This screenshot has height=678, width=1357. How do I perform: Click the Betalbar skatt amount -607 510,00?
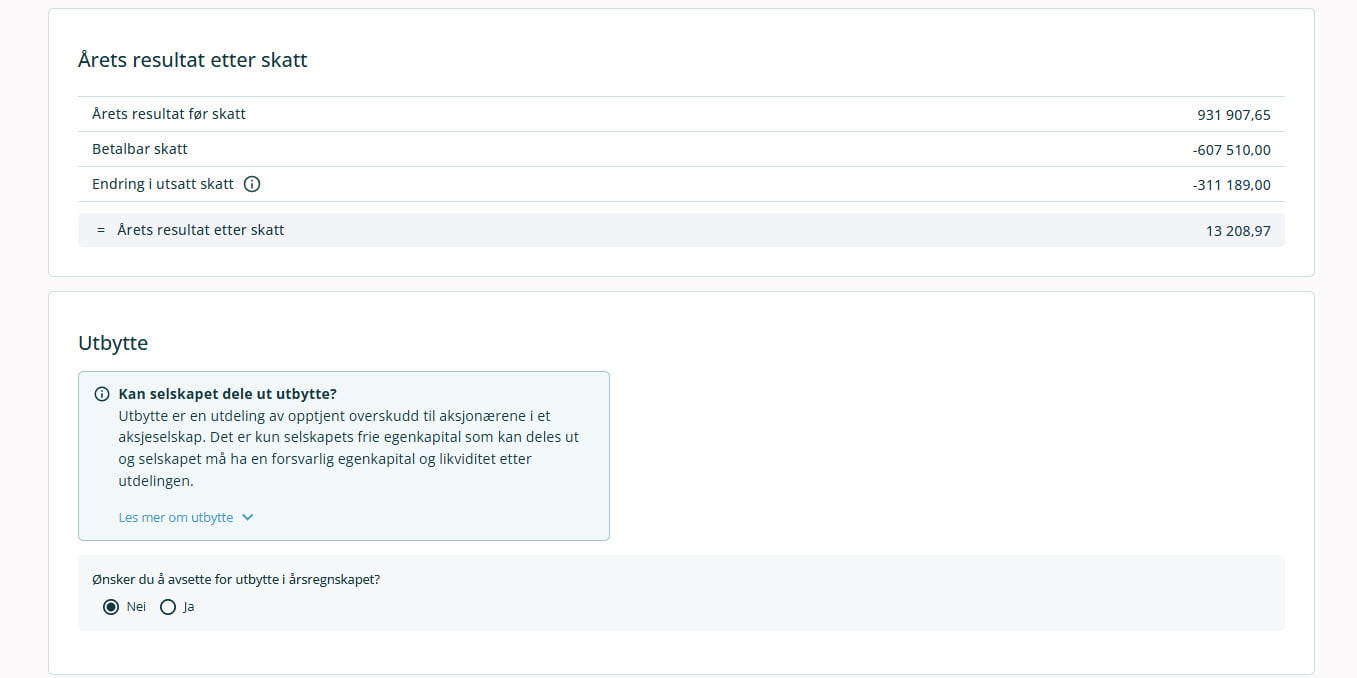(x=1231, y=150)
